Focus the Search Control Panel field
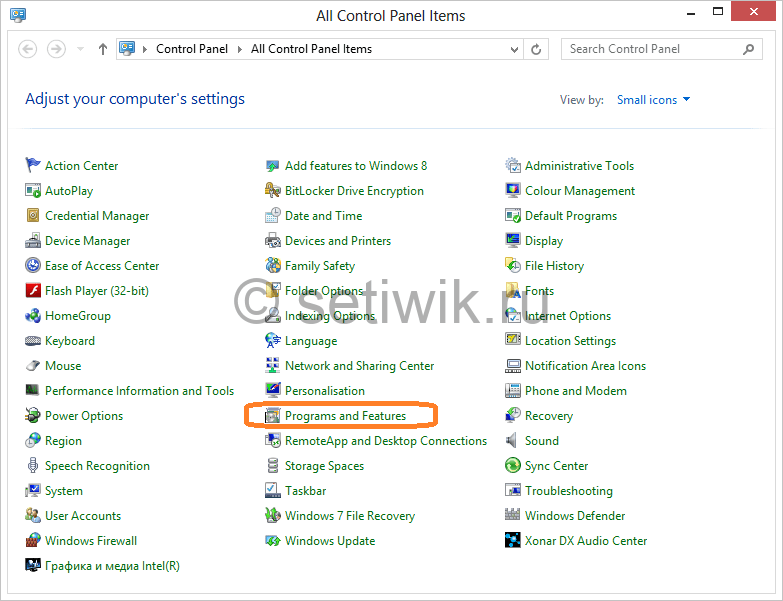Viewport: 783px width, 601px height. (662, 49)
